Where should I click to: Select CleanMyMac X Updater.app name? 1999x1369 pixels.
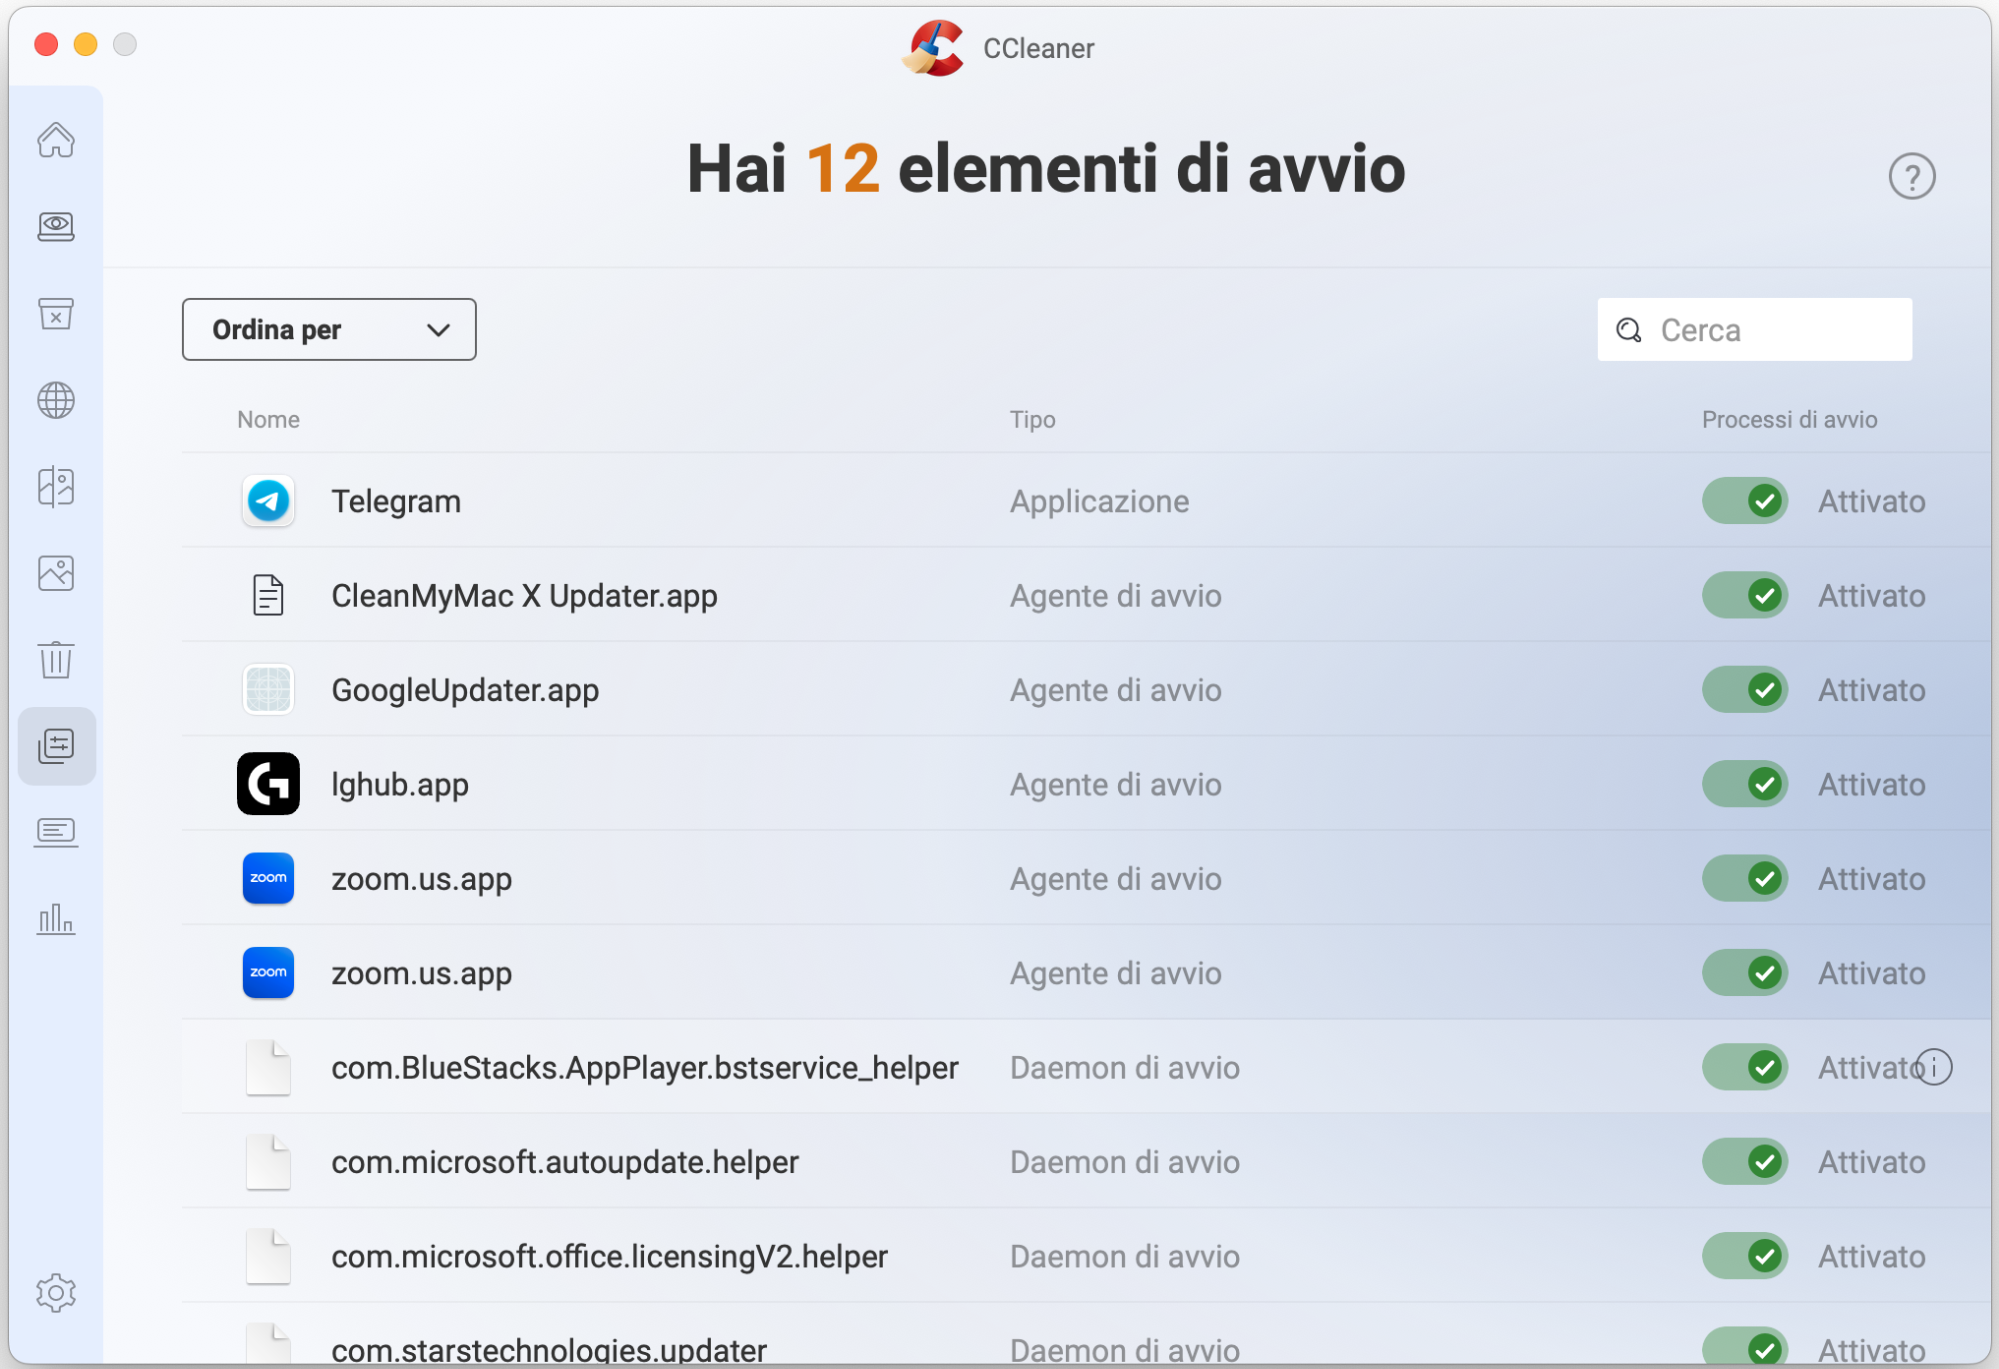pyautogui.click(x=524, y=596)
